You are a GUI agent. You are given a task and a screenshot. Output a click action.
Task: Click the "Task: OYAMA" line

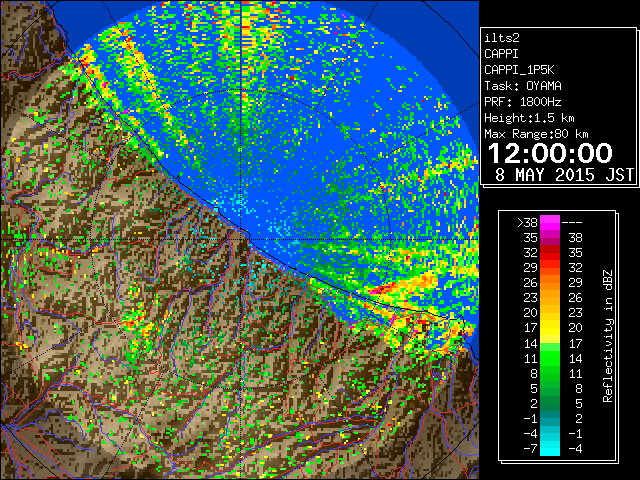click(x=523, y=86)
